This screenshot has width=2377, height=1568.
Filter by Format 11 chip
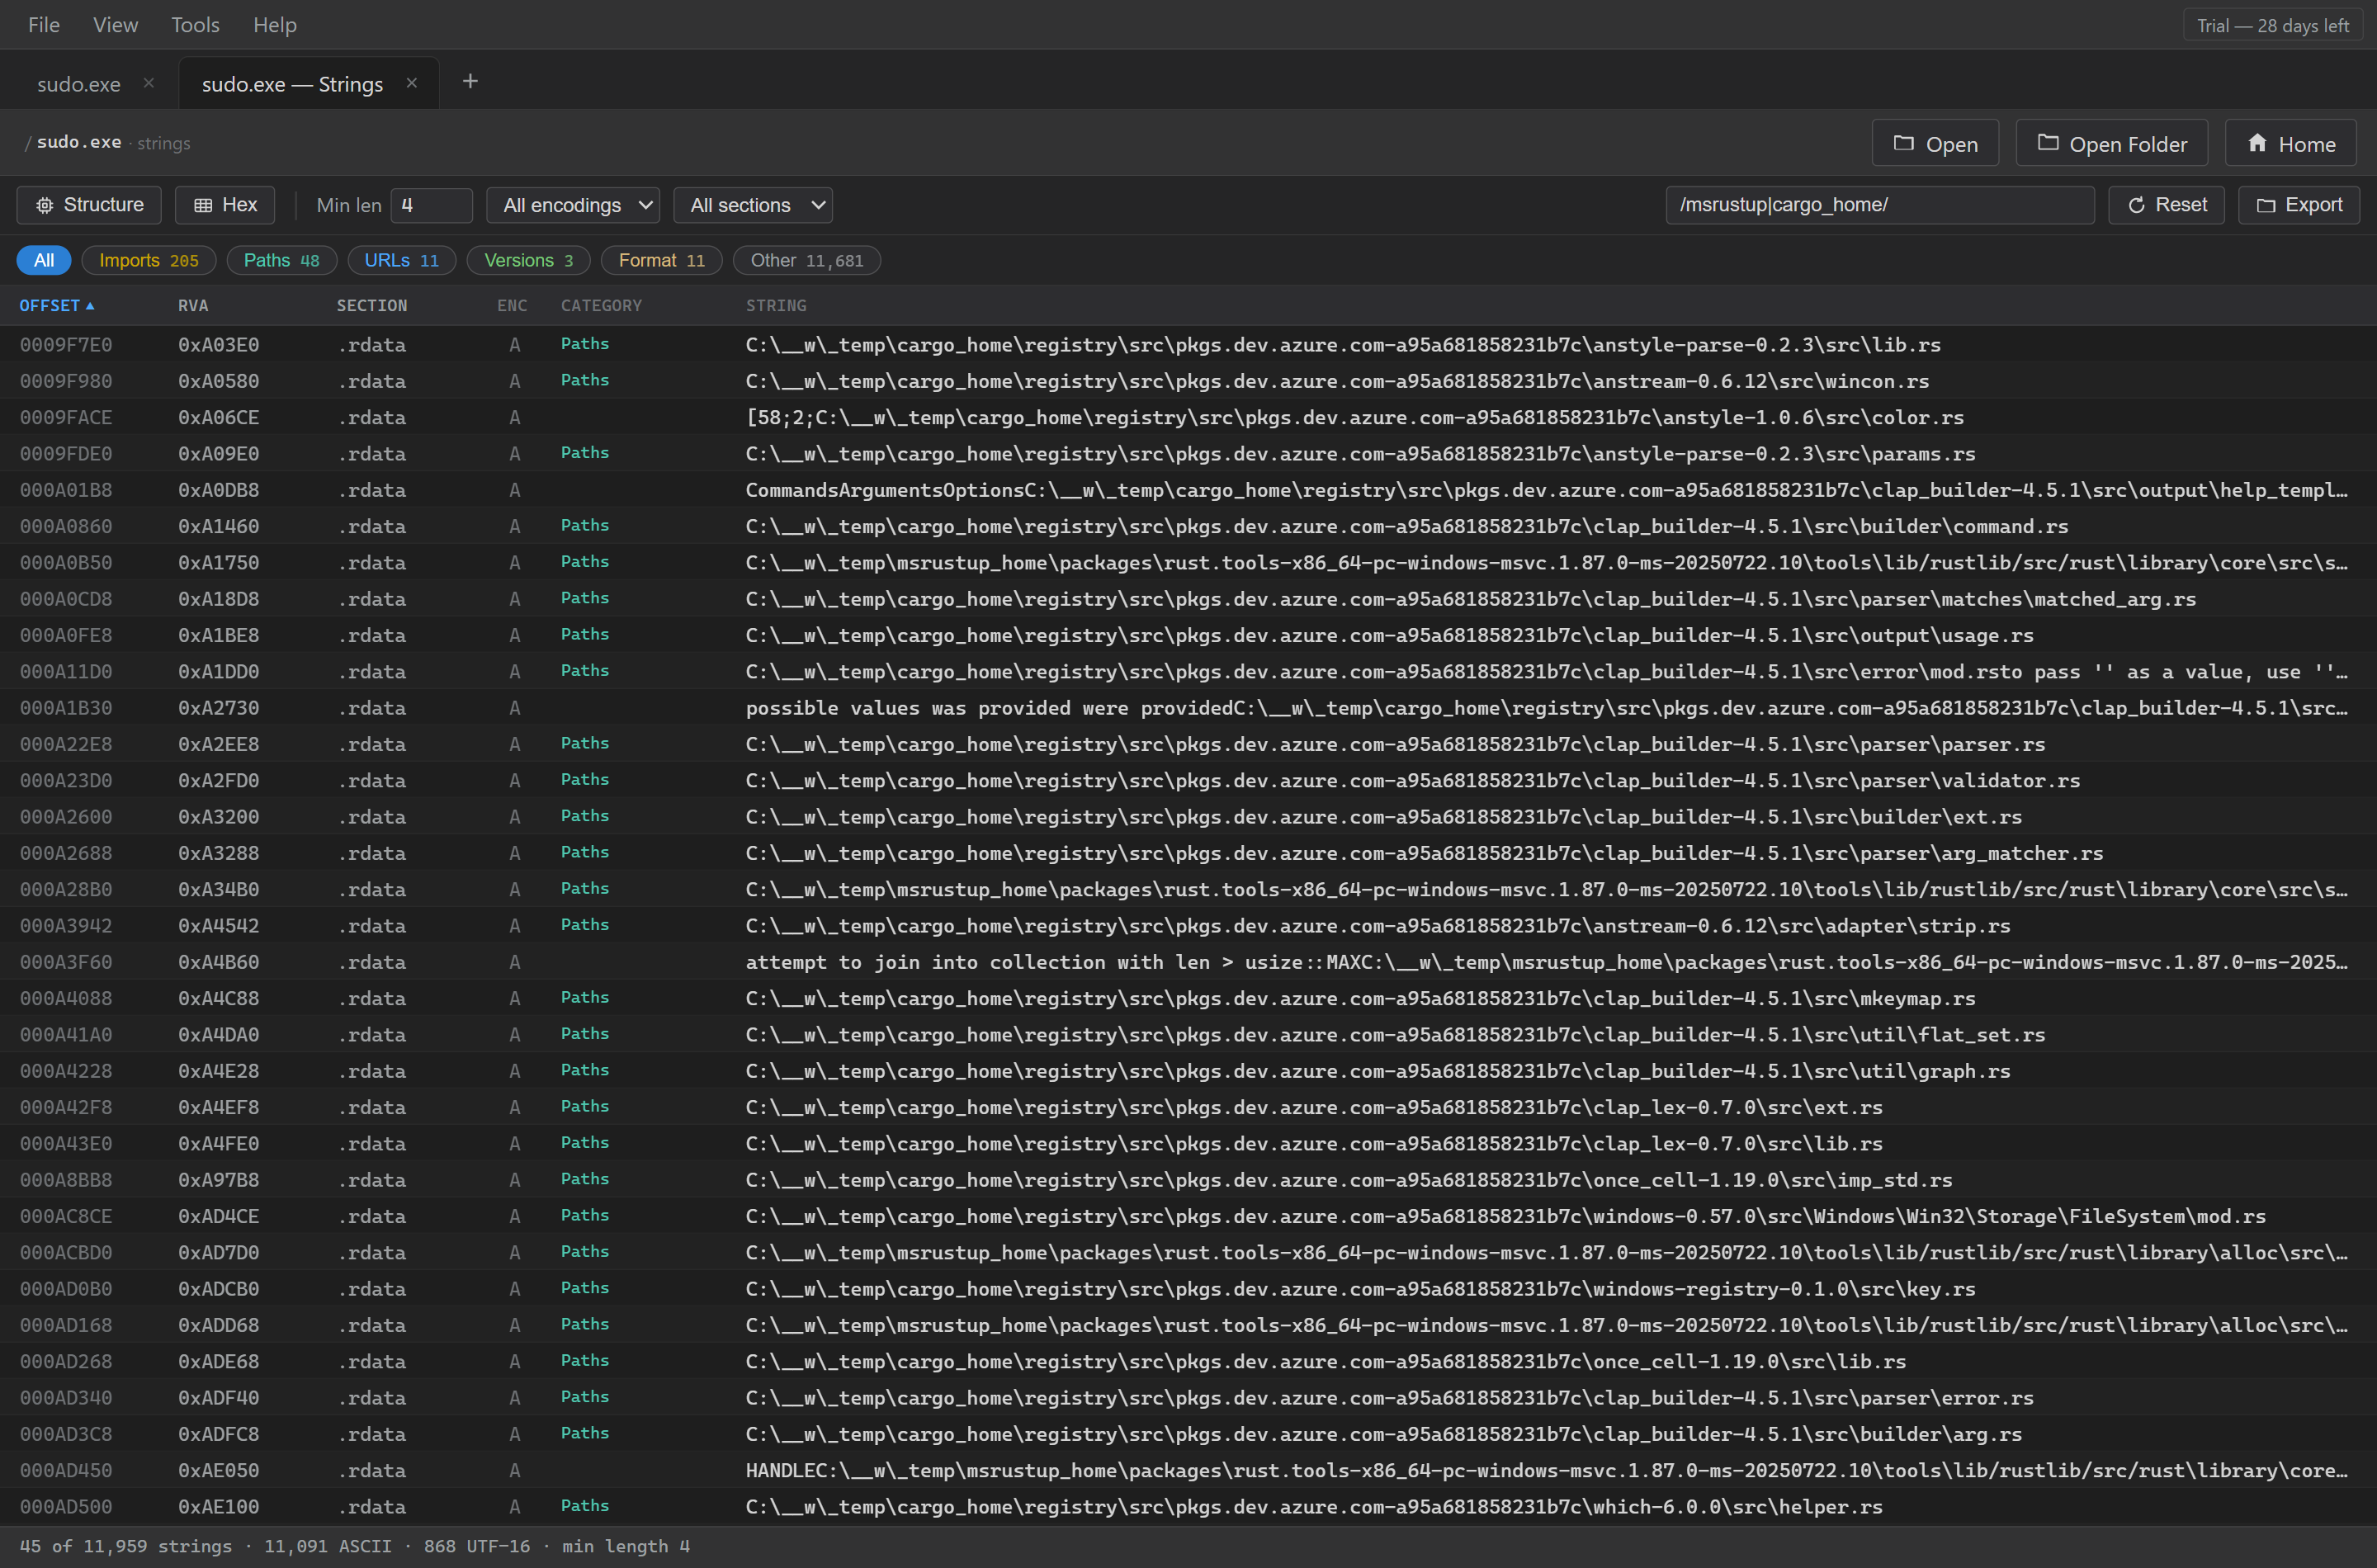pyautogui.click(x=662, y=260)
